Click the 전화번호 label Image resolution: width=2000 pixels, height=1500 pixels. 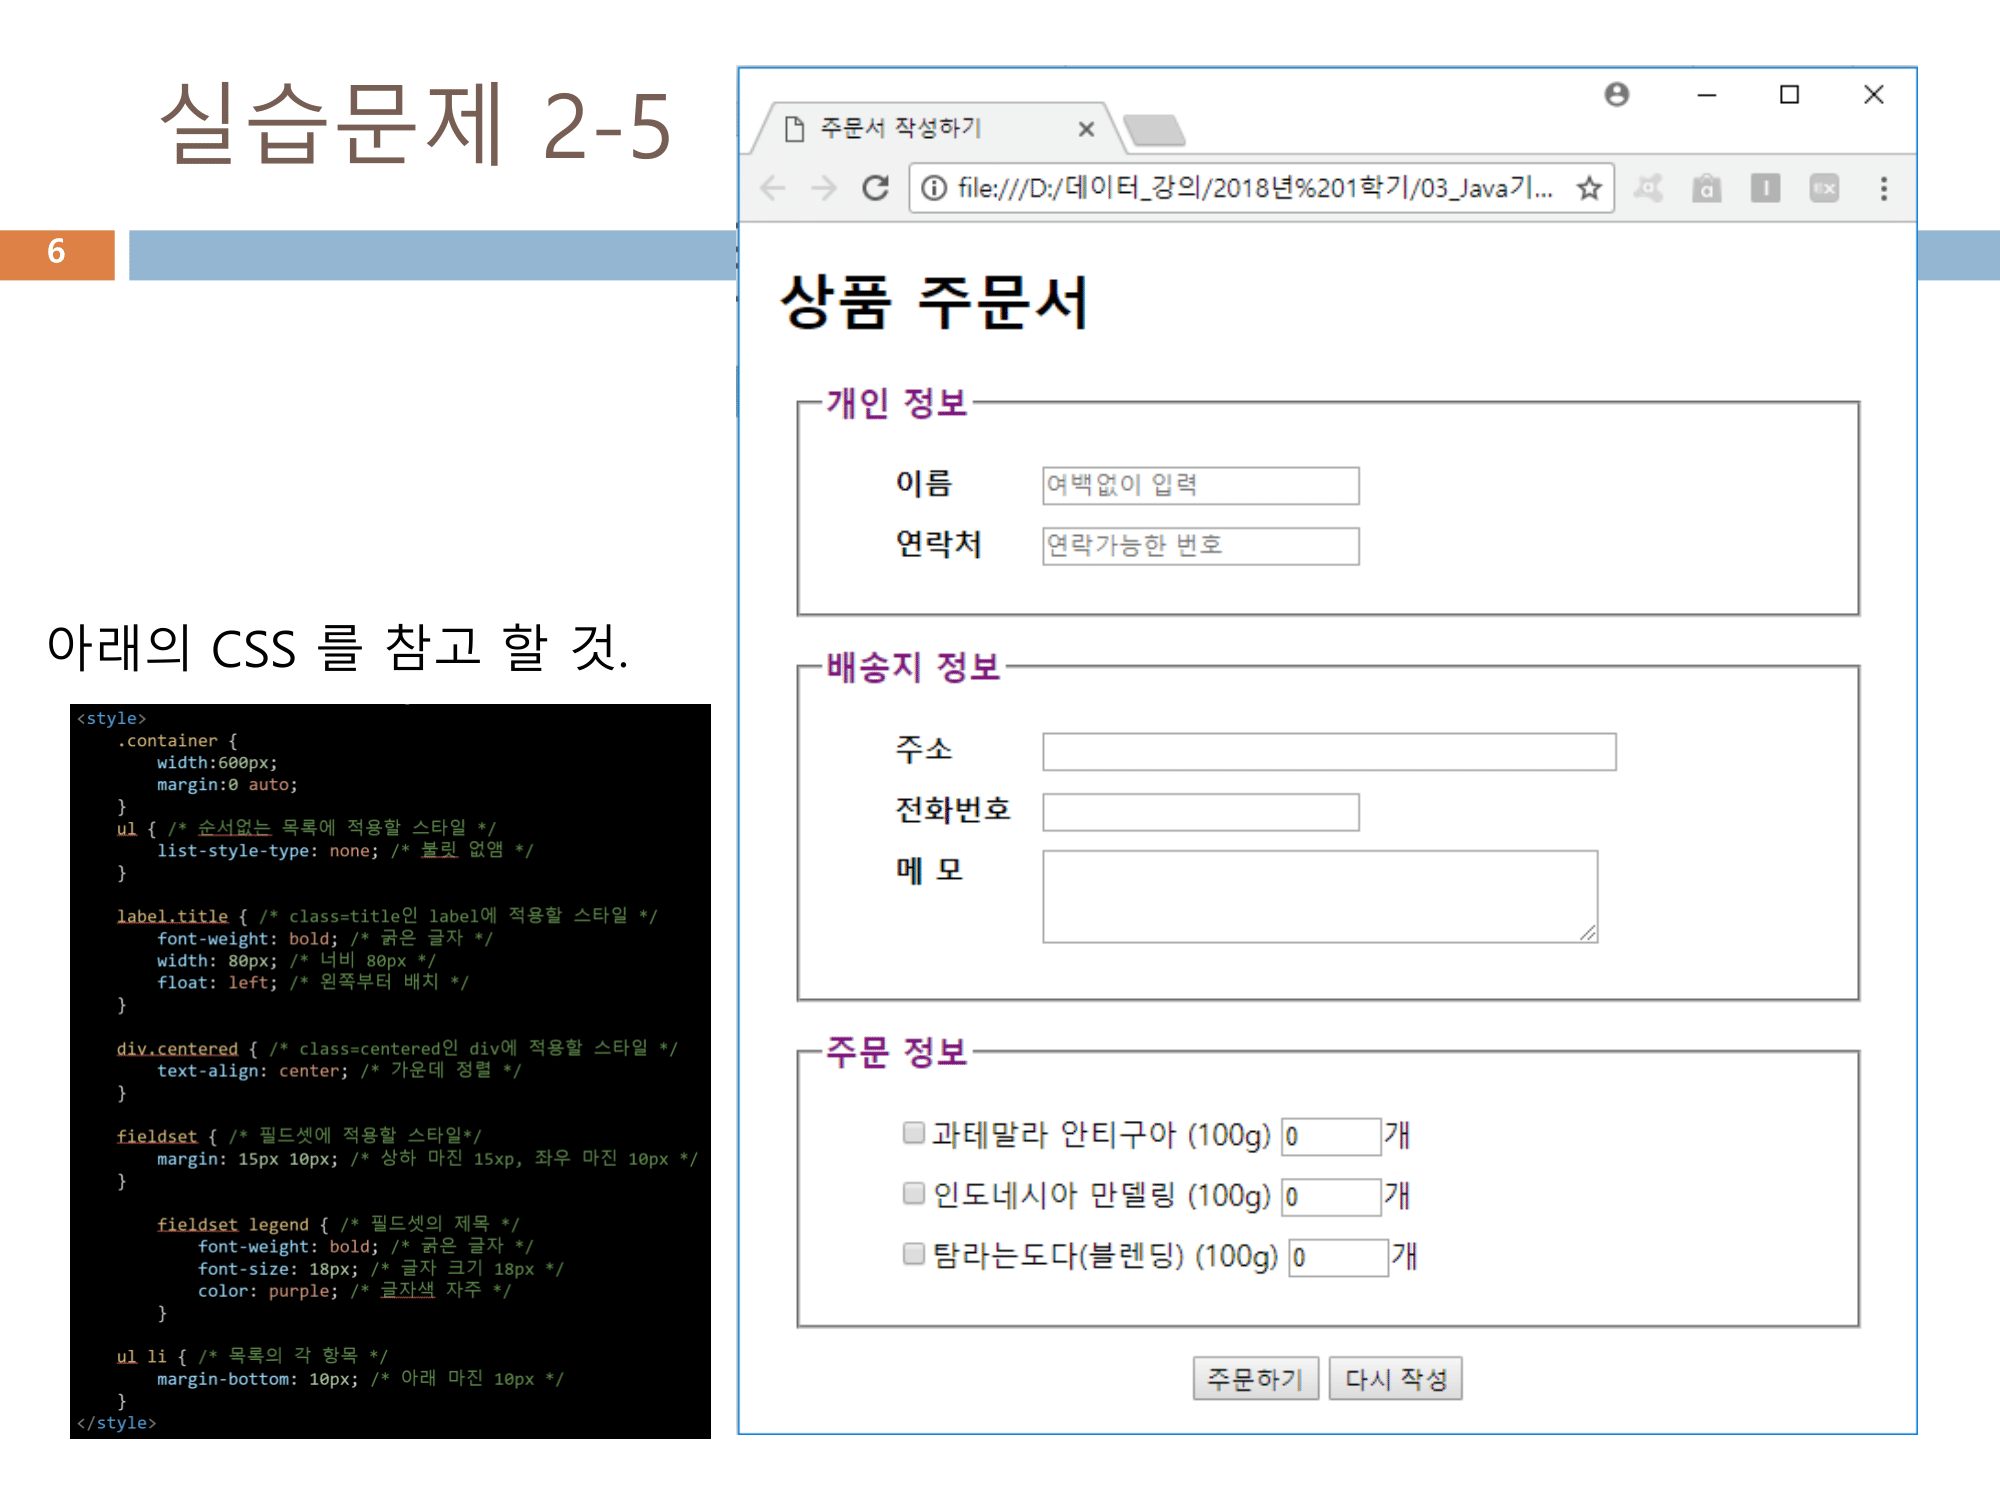(953, 809)
